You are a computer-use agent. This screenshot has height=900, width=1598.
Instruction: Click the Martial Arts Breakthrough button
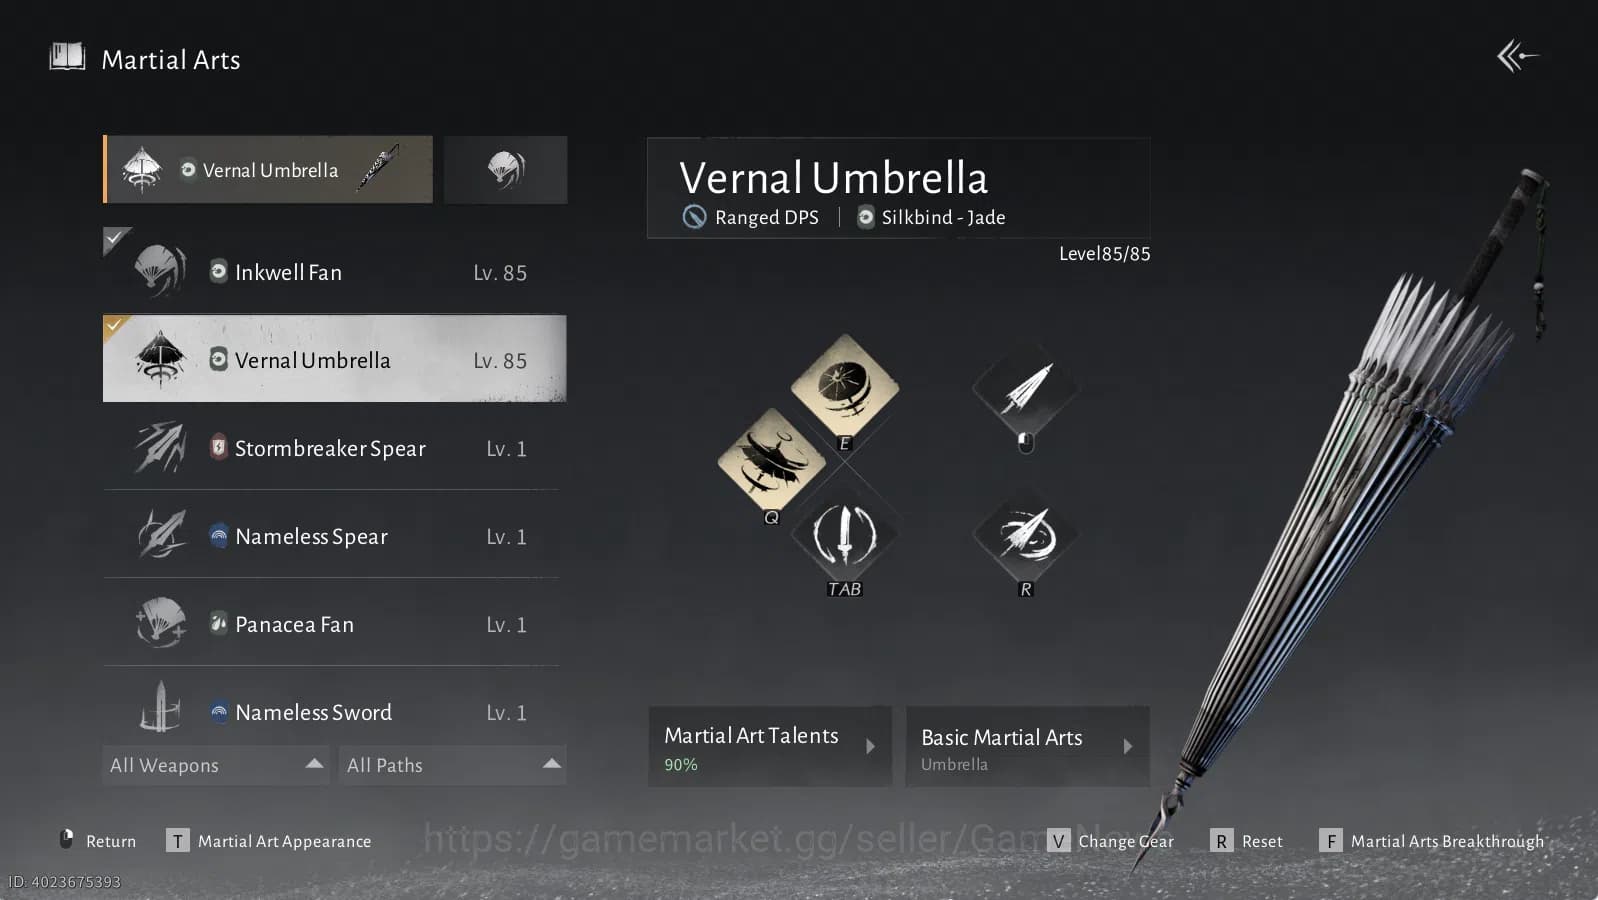(x=1432, y=841)
